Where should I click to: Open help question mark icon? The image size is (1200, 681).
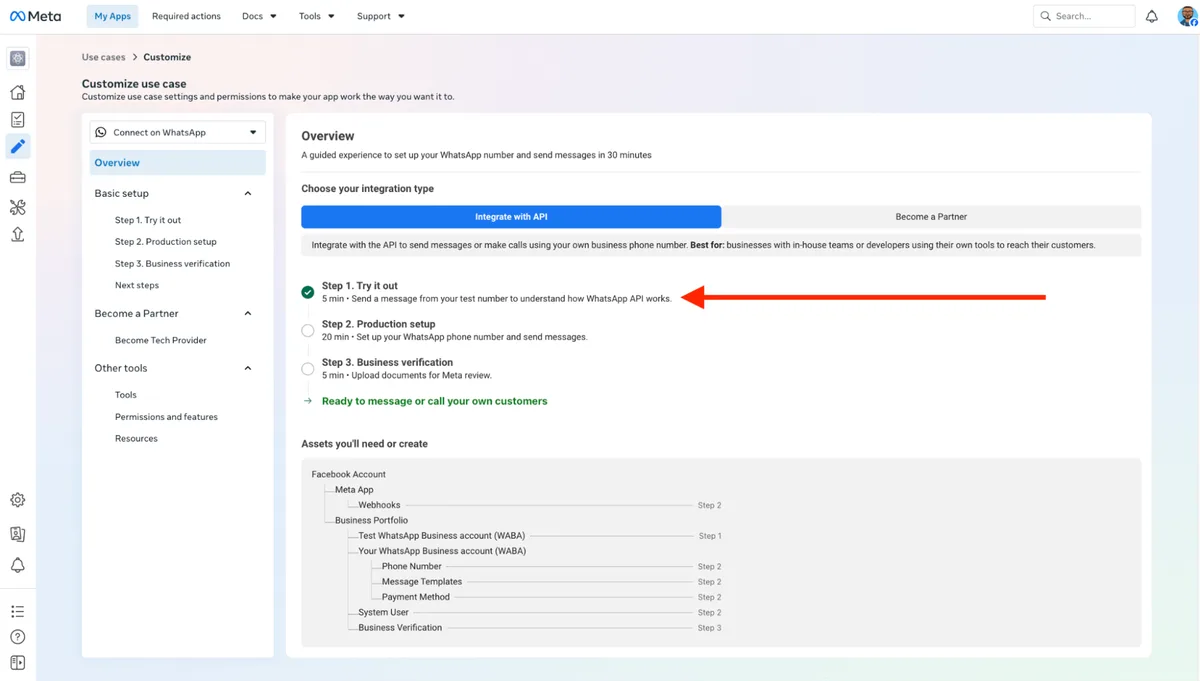click(17, 637)
